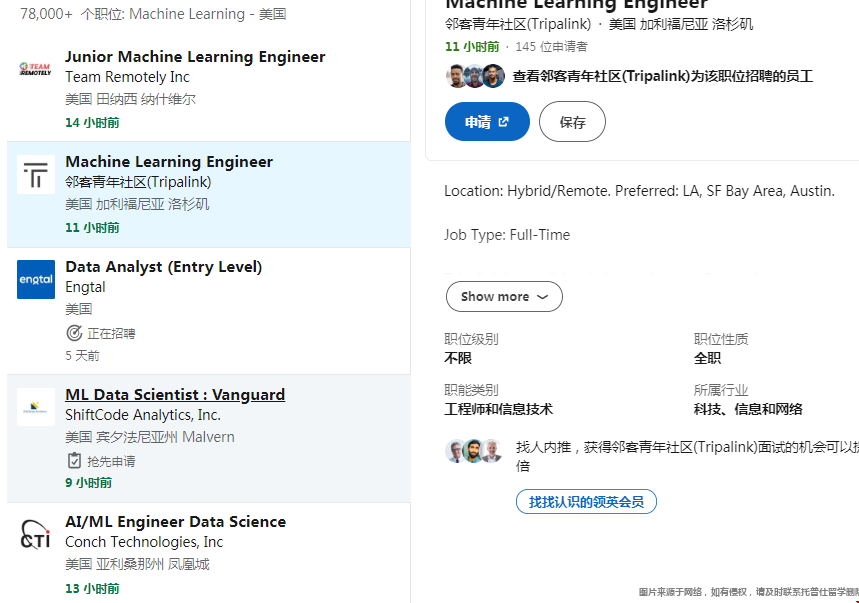Click 邻客青年社区(Tripalink) in job list

[138, 182]
